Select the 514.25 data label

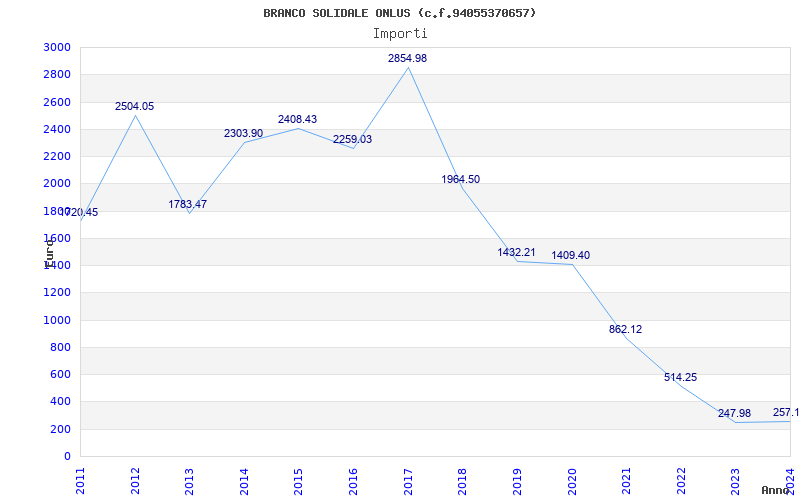coord(680,378)
